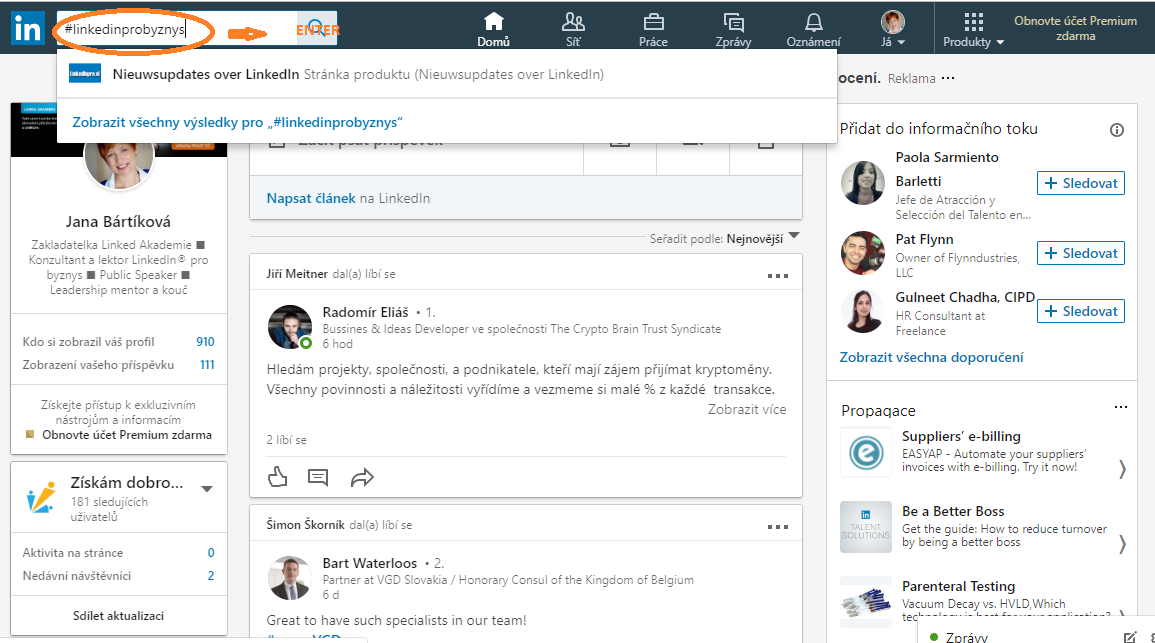Open Jana Bártíková profile name

coord(118,222)
